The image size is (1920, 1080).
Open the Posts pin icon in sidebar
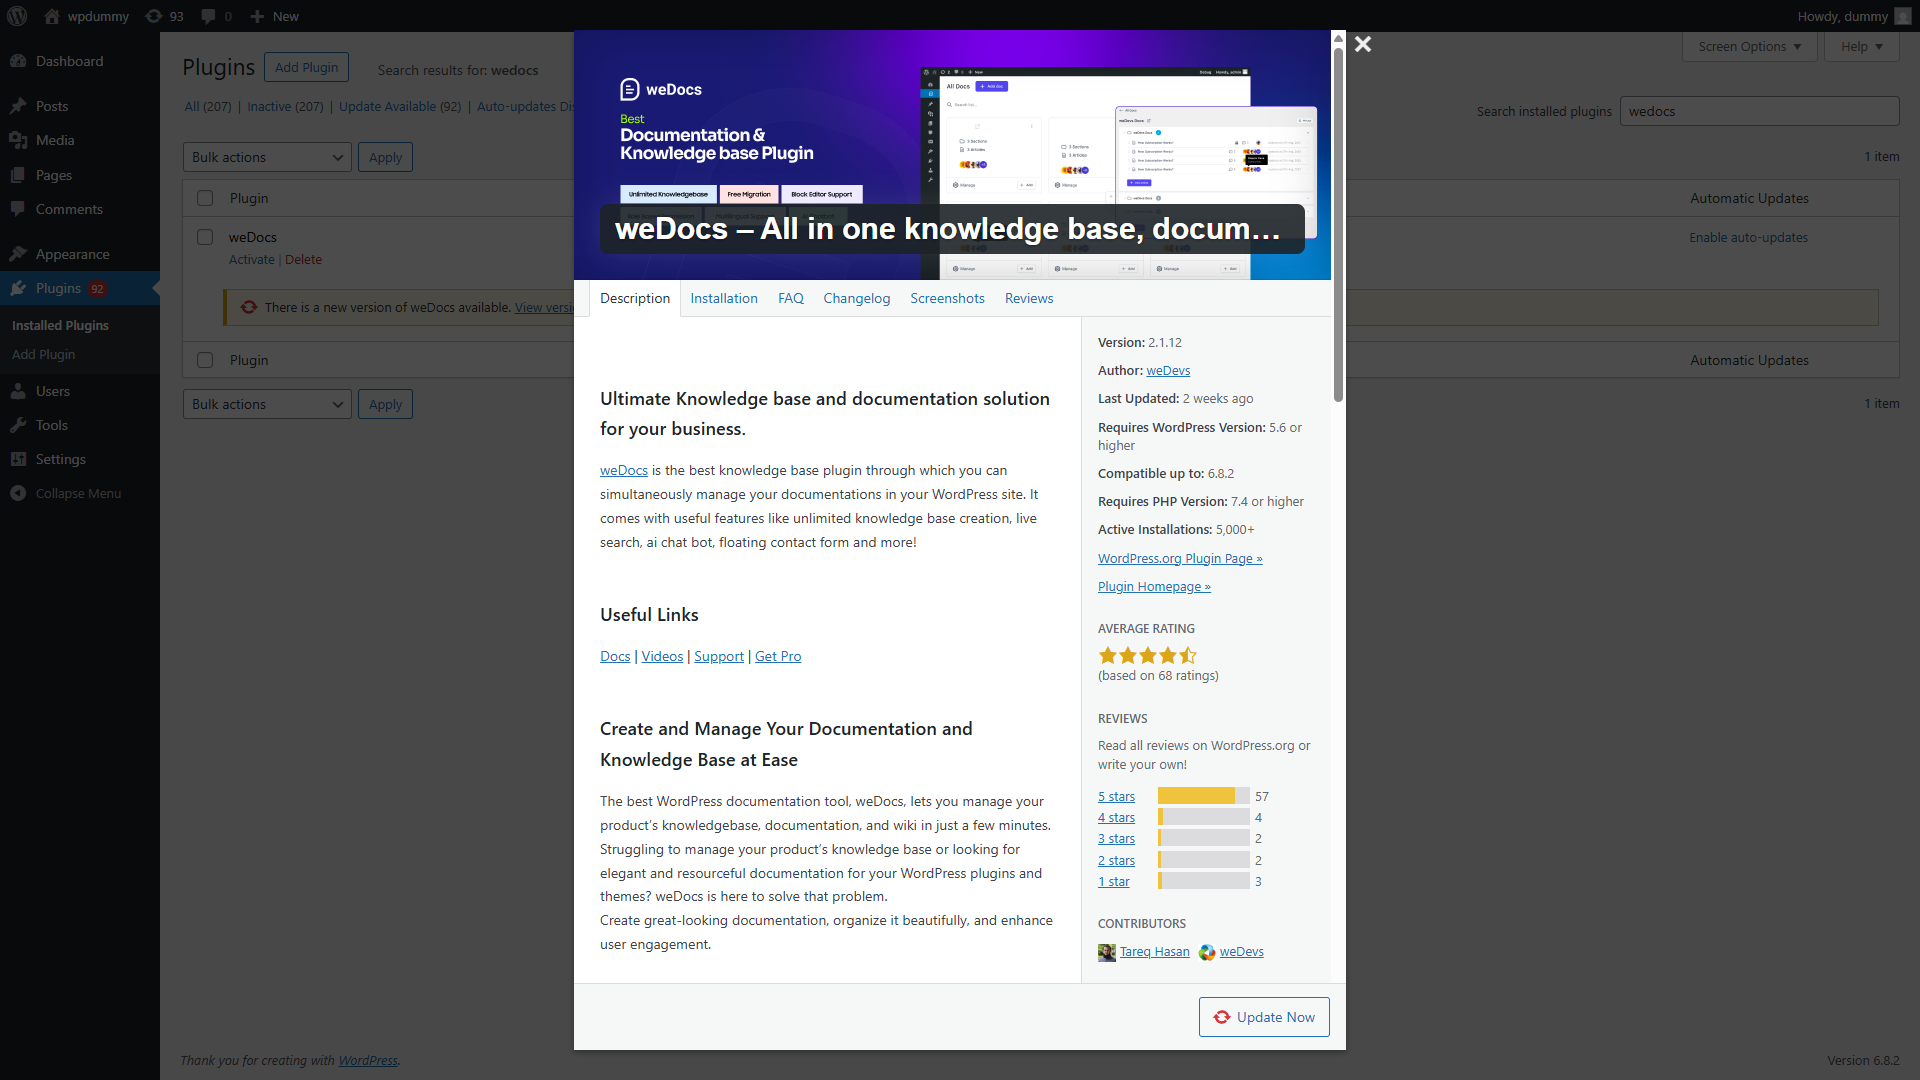coord(18,106)
